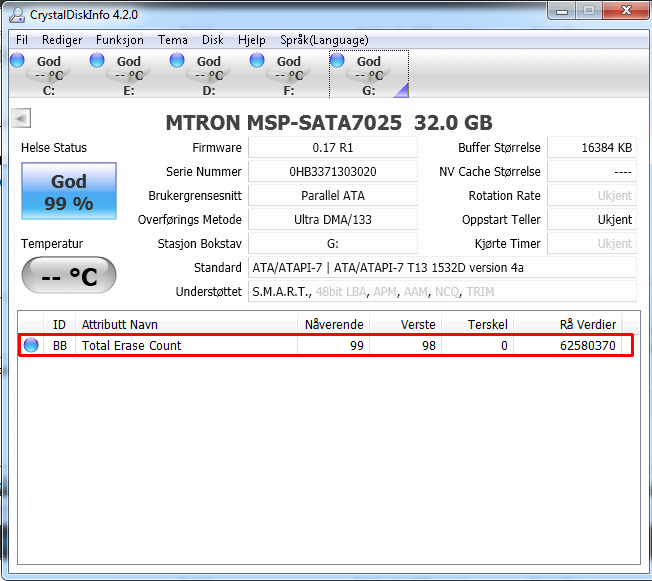
Task: Click the Kjørte Timer Ukjent field
Action: [592, 244]
